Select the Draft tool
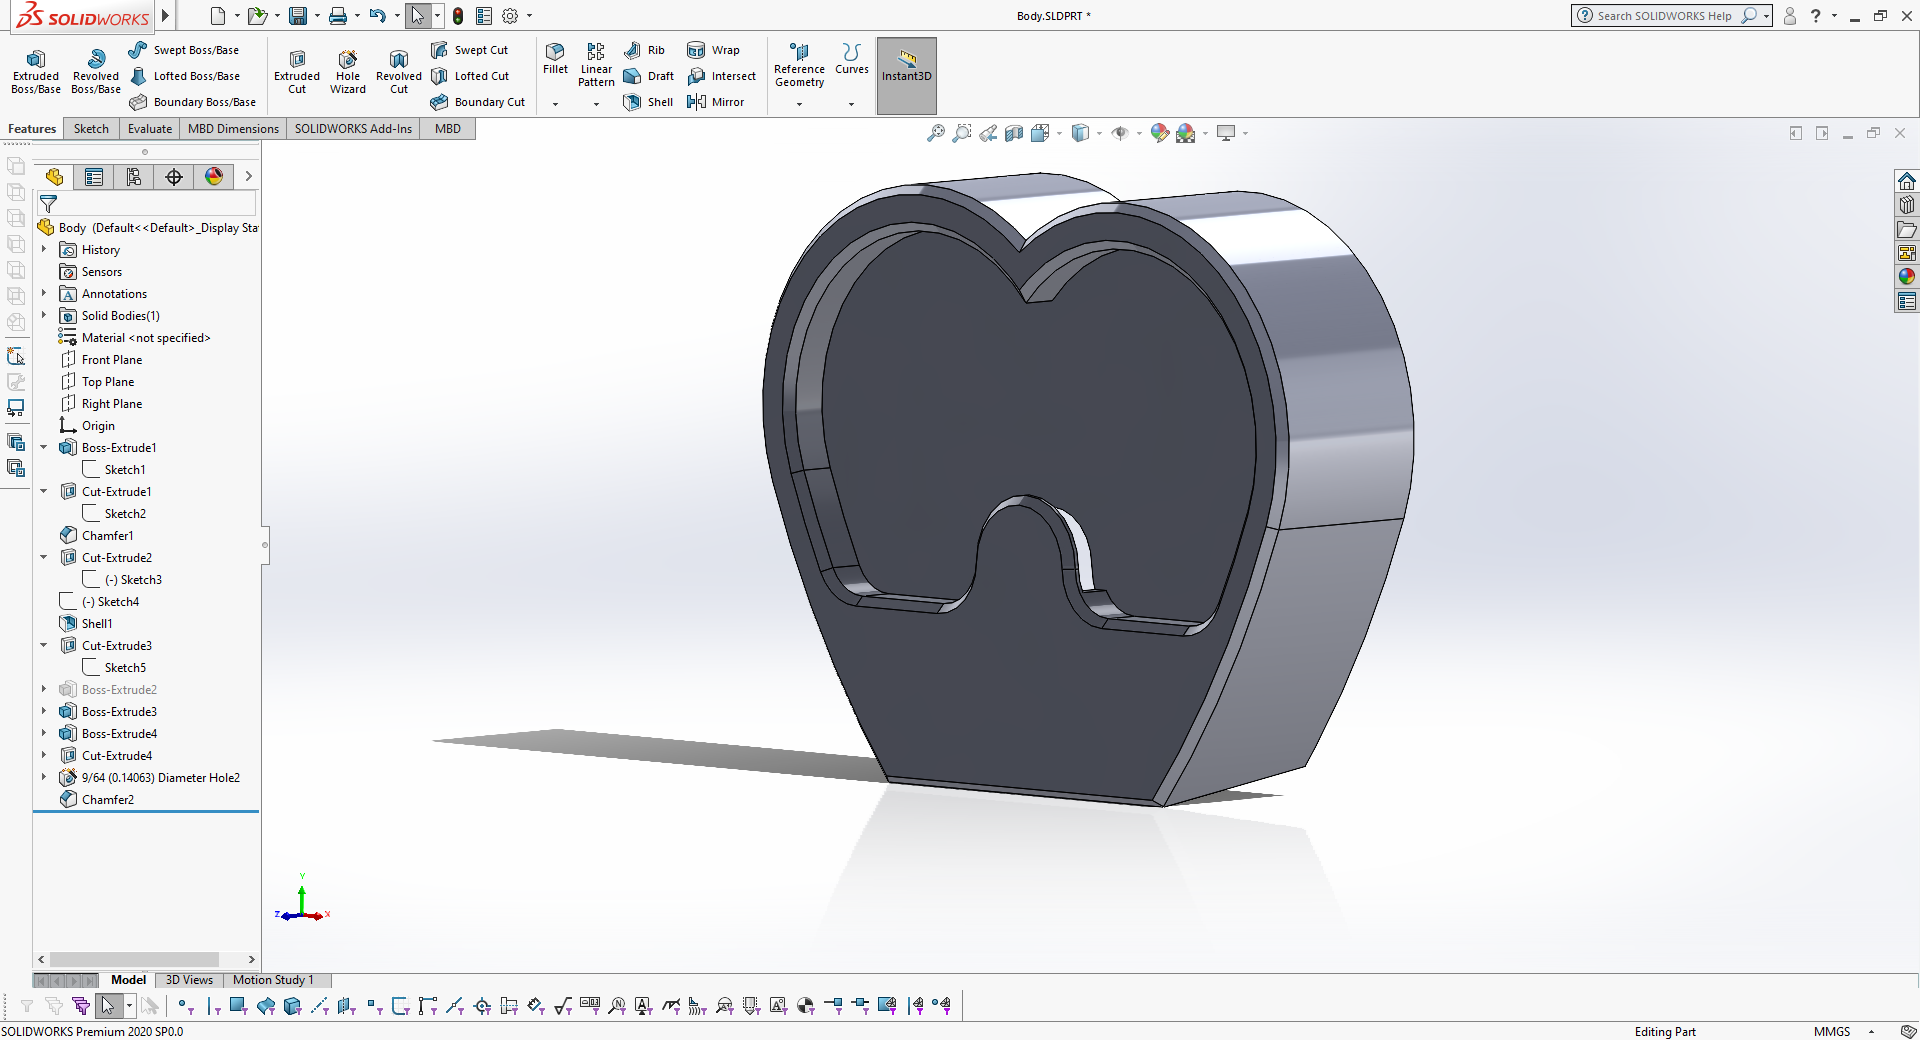This screenshot has width=1920, height=1040. click(x=648, y=76)
